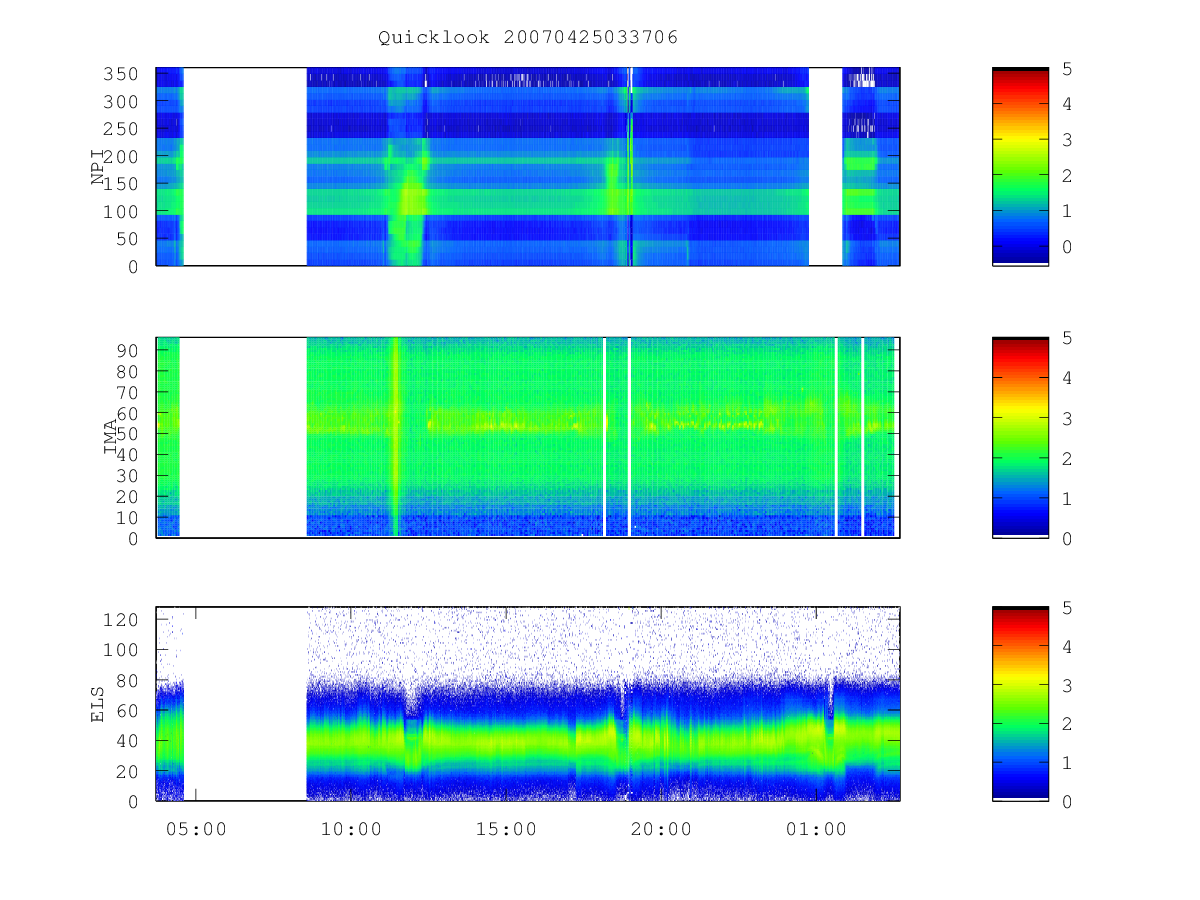Click the wide white data gap in NPI panel
The image size is (1200, 900).
click(x=245, y=167)
